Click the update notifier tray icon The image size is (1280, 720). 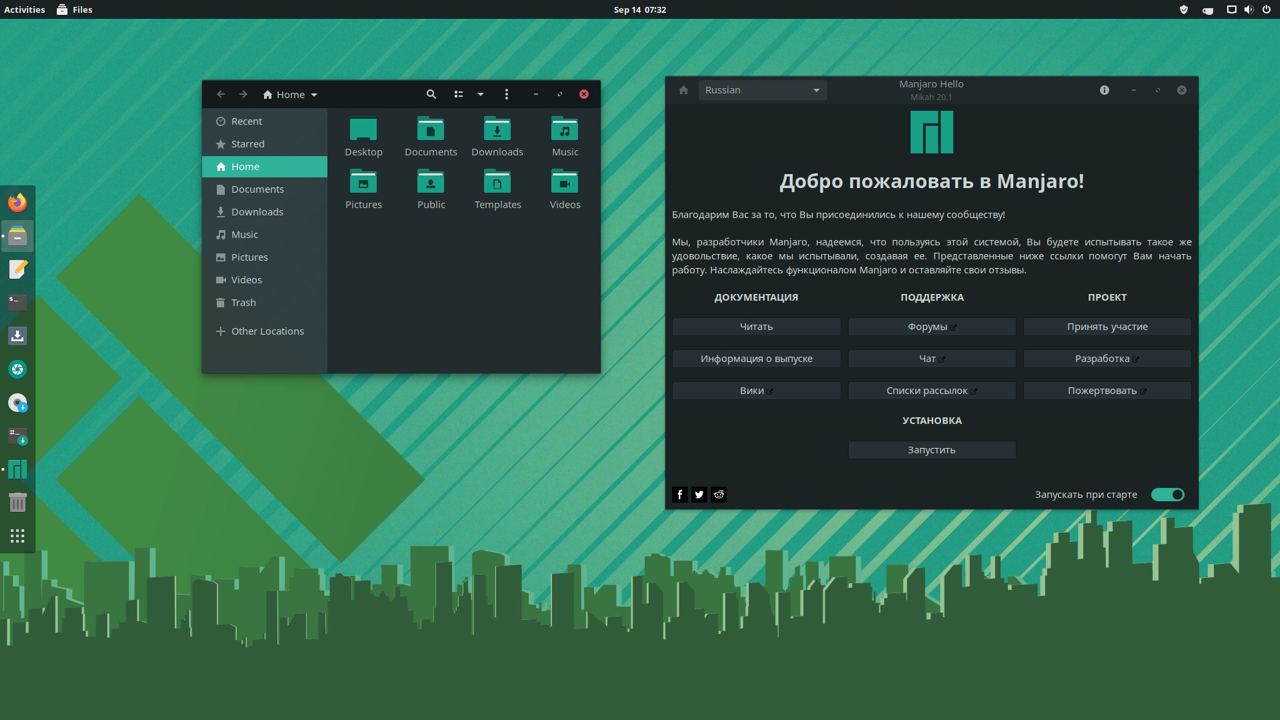(1208, 9)
